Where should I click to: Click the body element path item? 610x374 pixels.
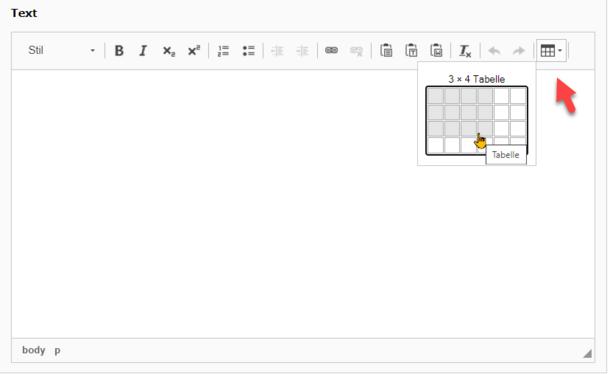tap(33, 350)
